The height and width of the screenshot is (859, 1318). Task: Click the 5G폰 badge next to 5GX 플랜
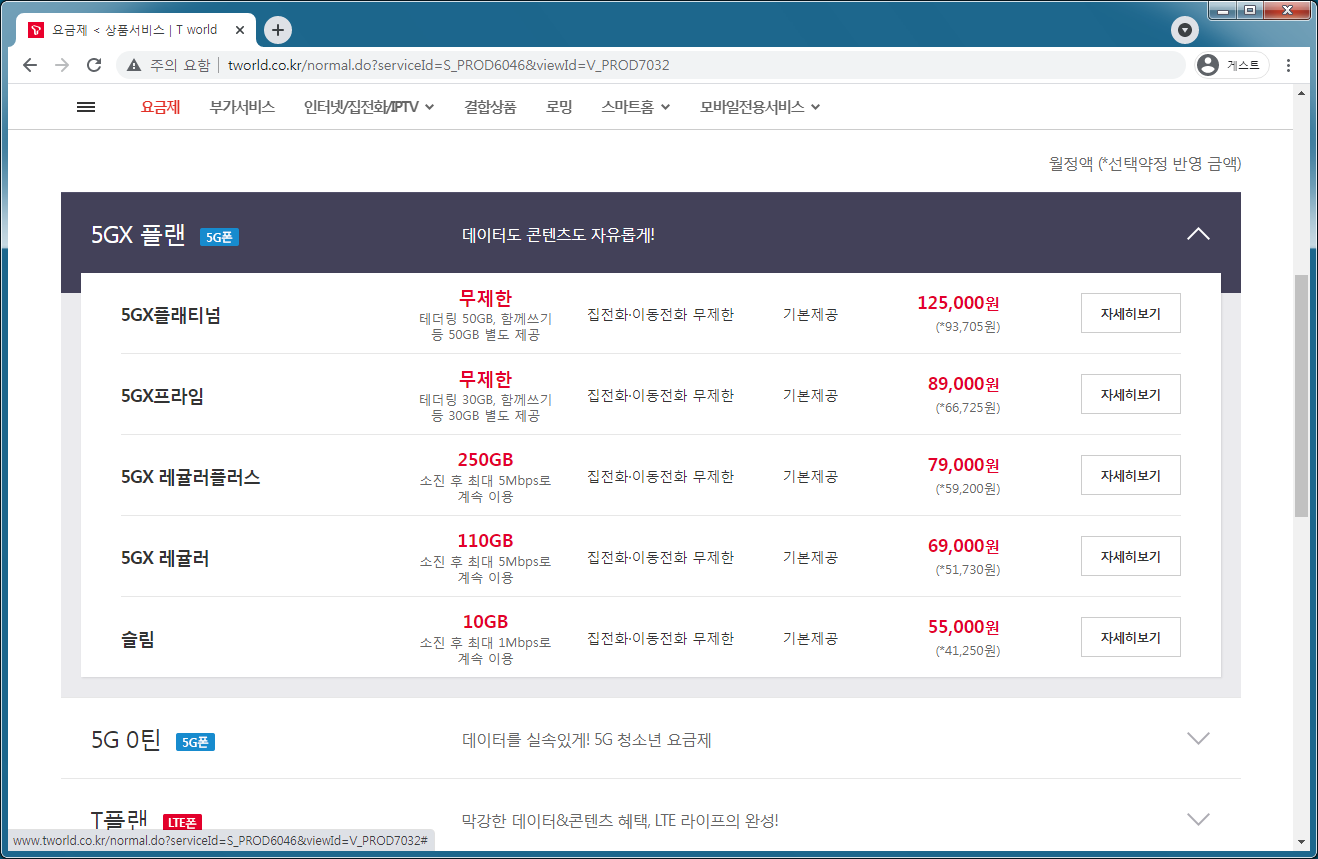pos(219,237)
